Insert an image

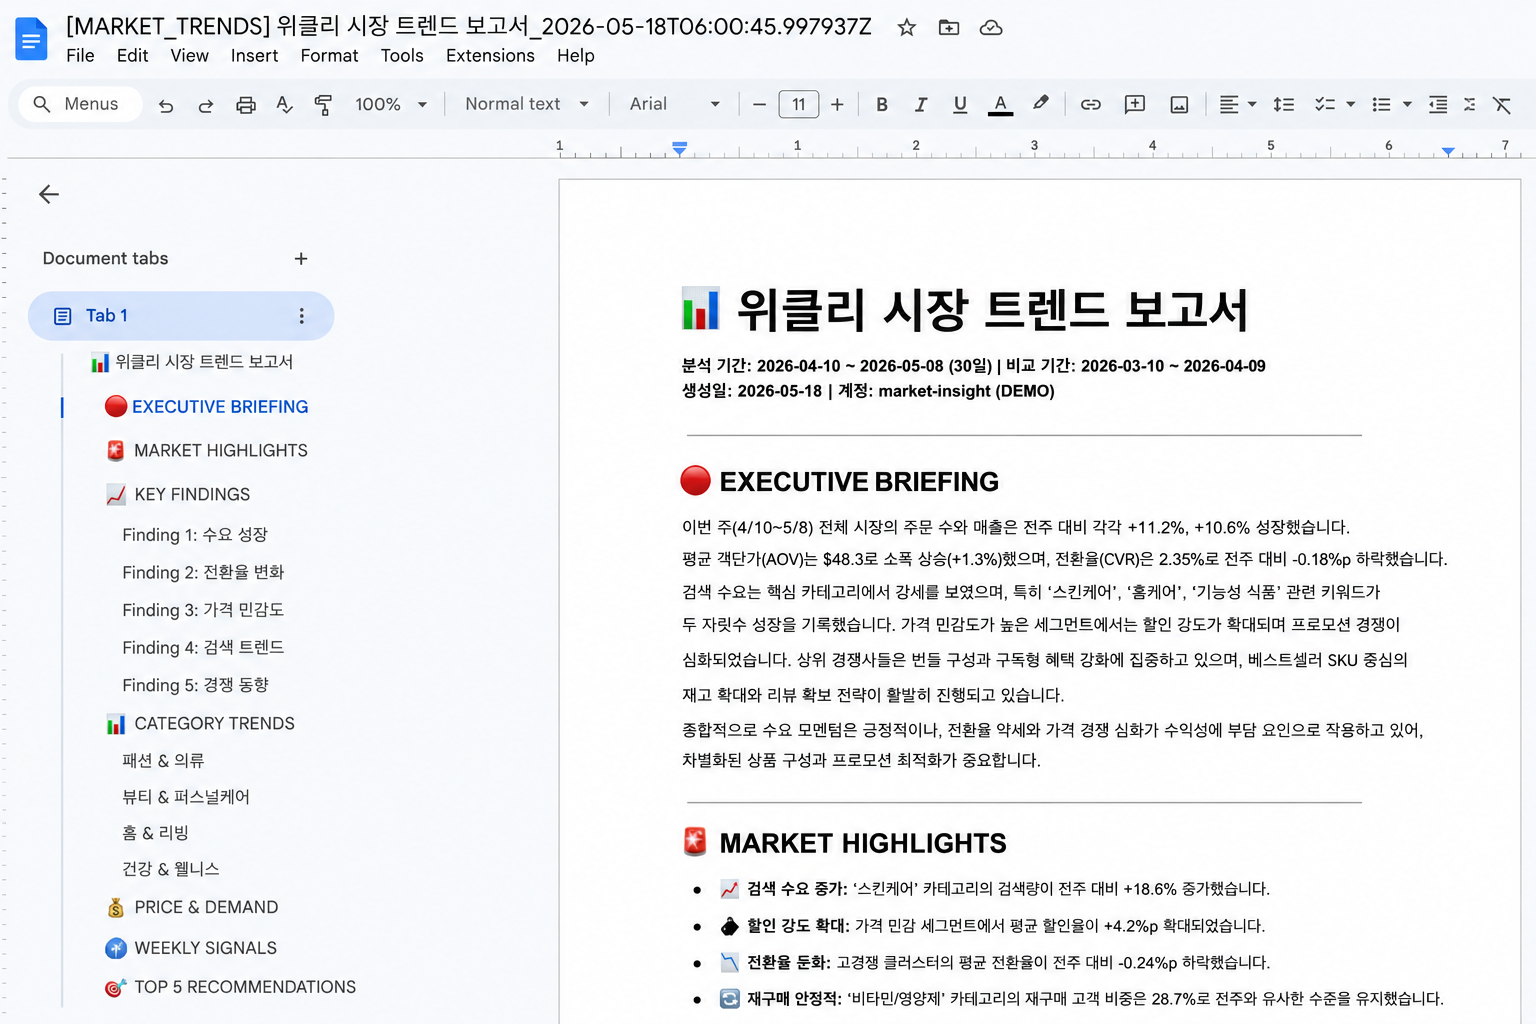[1180, 104]
